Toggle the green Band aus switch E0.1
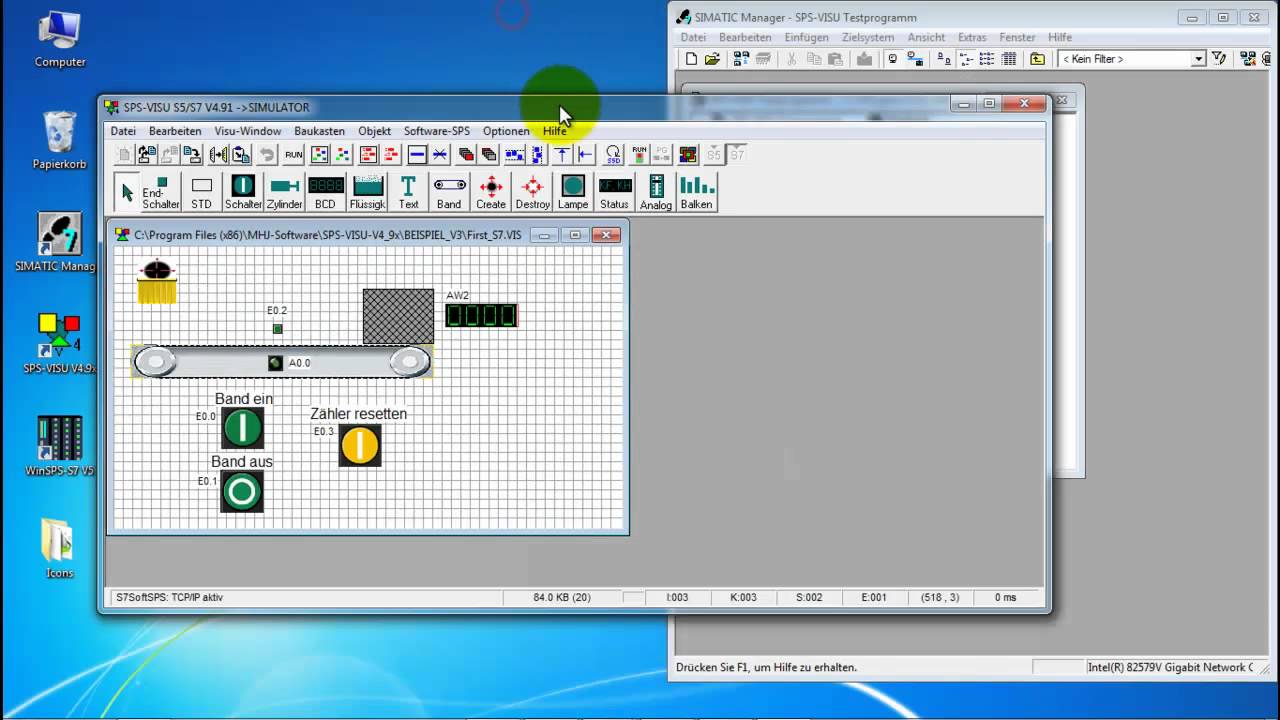Screen dimensions: 1280x720 (242, 491)
